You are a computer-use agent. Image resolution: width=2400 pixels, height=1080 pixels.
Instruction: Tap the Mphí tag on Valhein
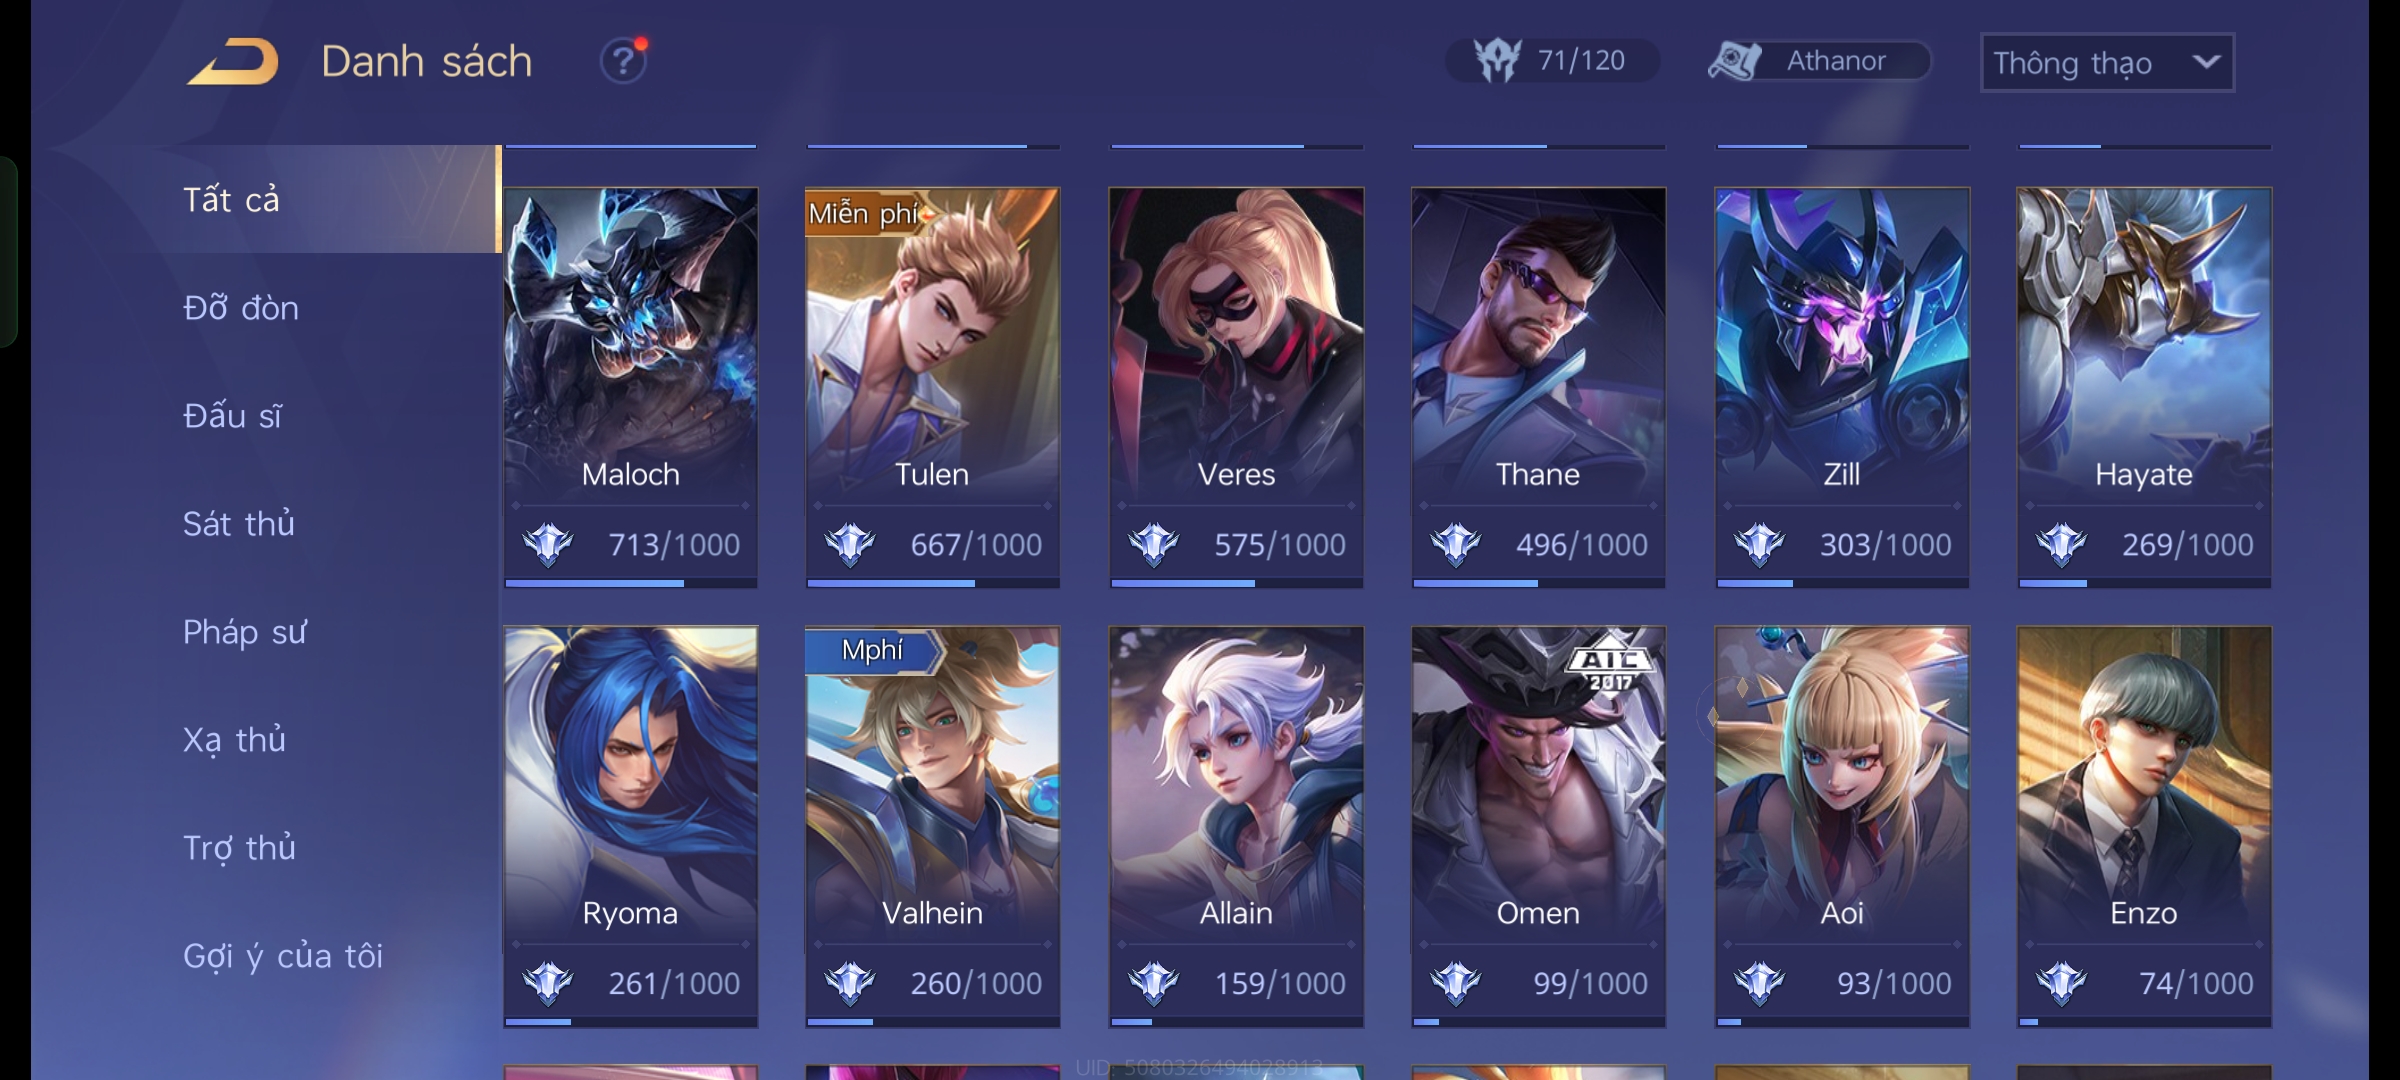coord(873,650)
